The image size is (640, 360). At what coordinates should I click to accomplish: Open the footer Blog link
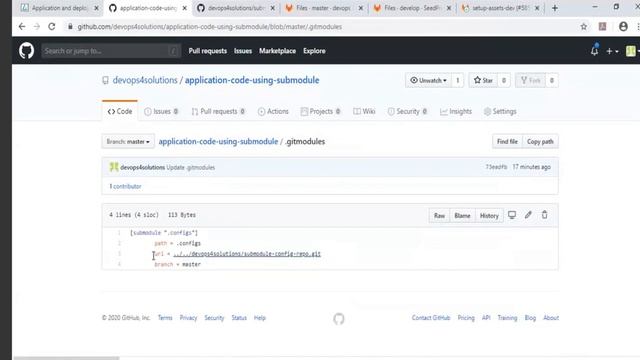coord(530,318)
